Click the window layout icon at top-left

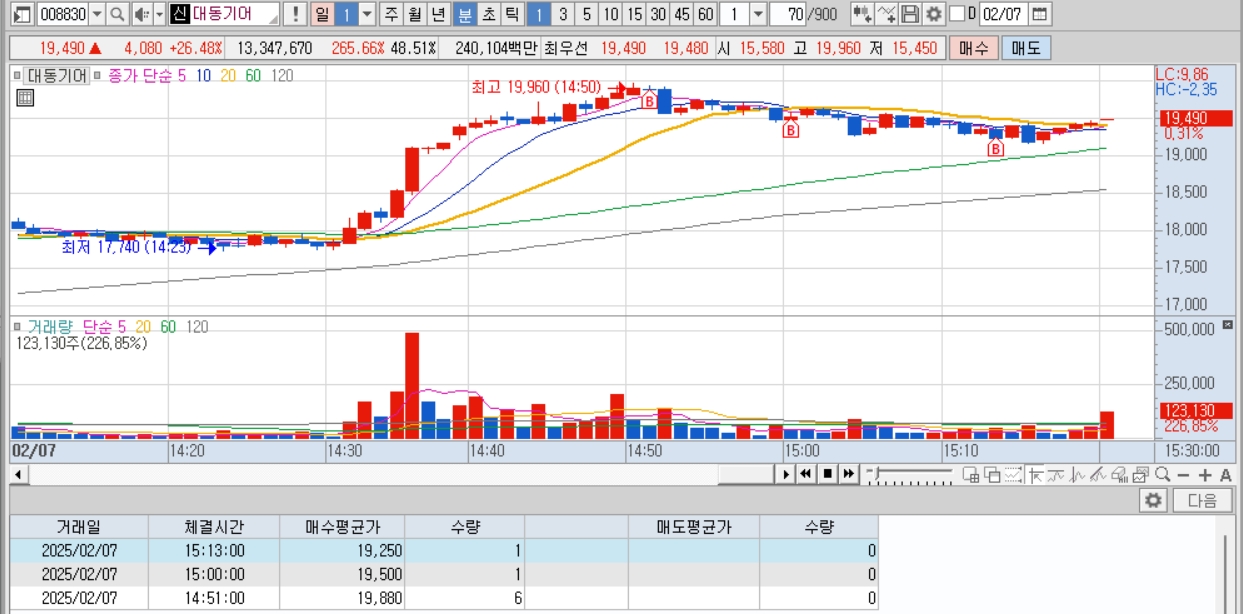22,14
